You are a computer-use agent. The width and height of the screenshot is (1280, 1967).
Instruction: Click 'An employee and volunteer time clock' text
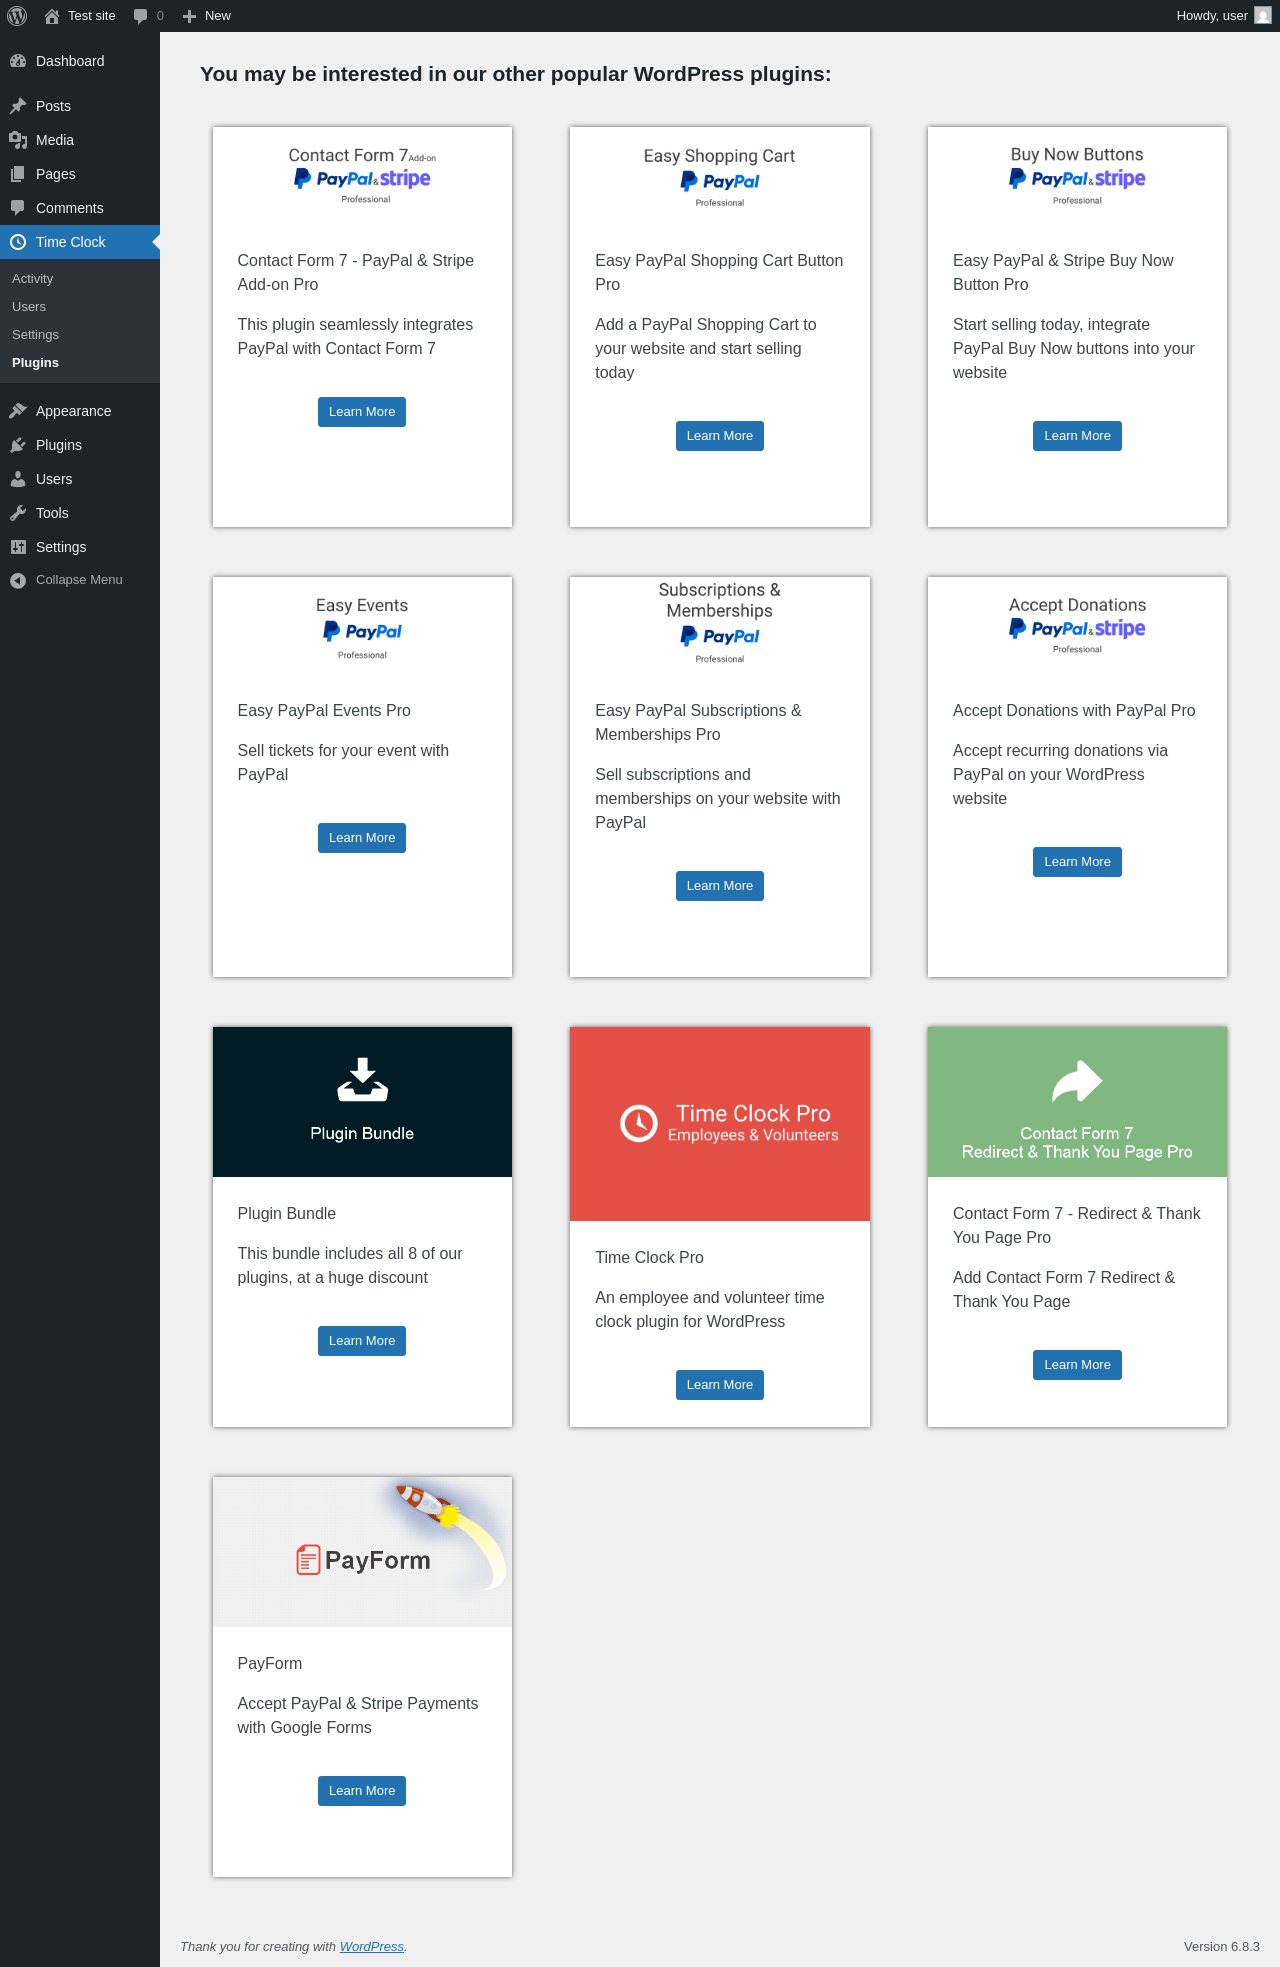coord(710,1309)
